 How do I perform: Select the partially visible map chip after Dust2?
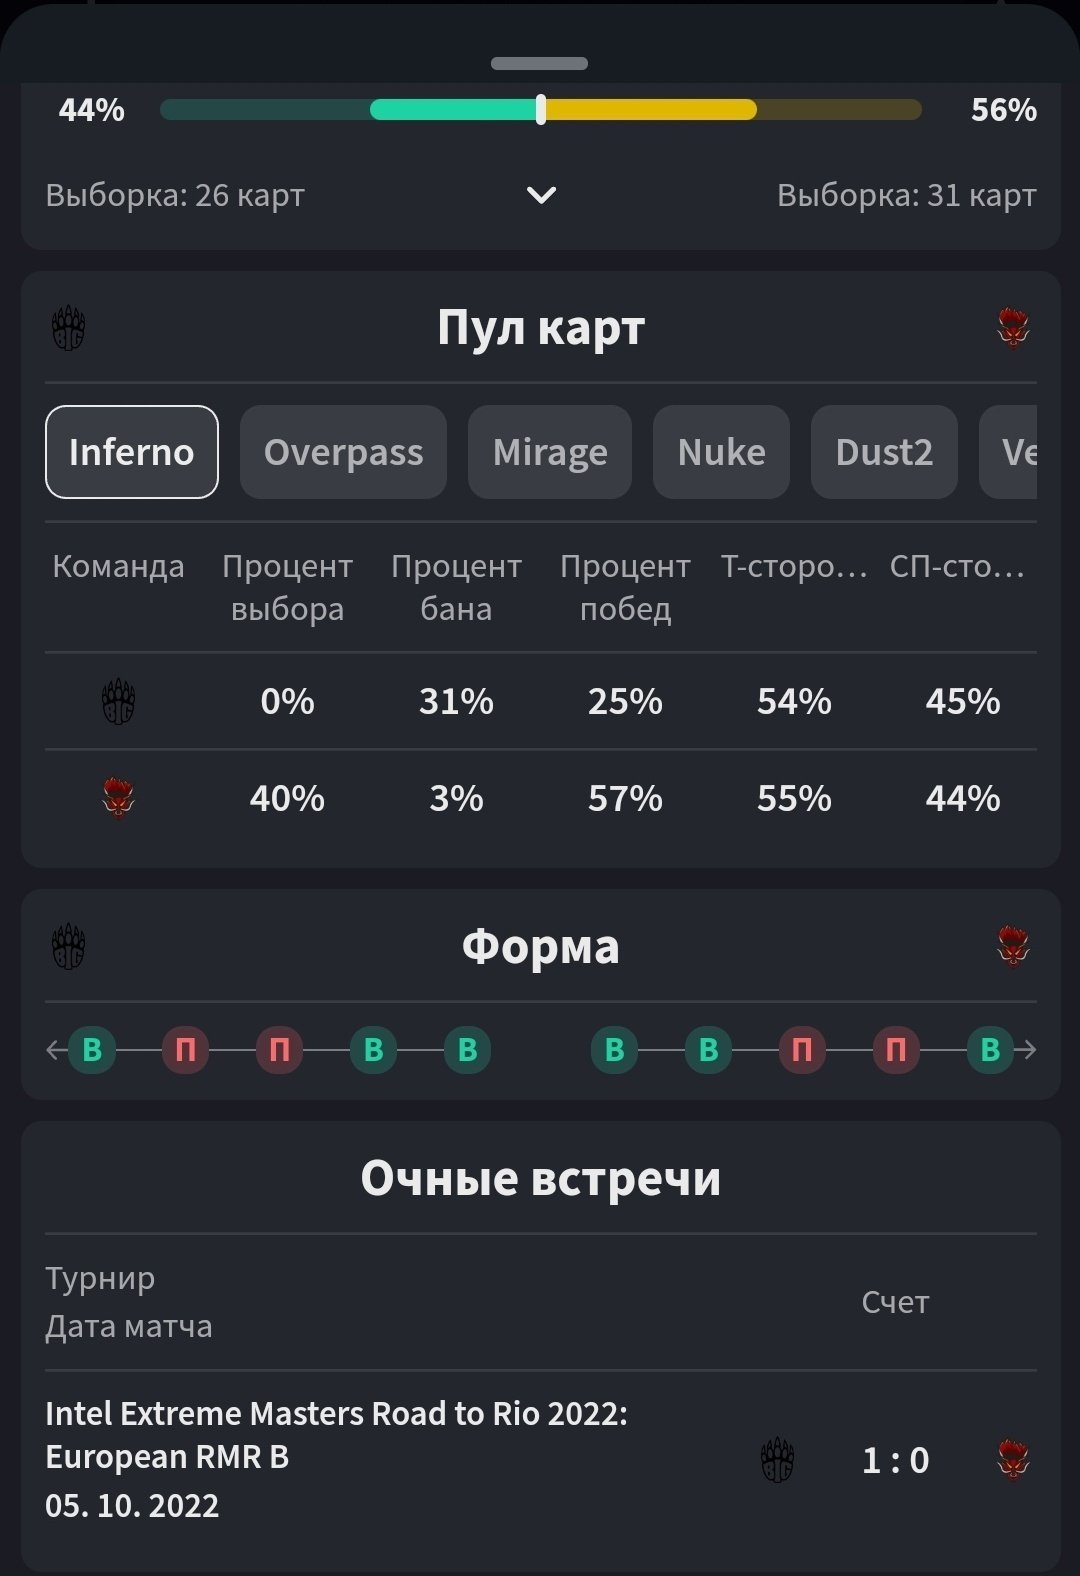tap(1012, 452)
